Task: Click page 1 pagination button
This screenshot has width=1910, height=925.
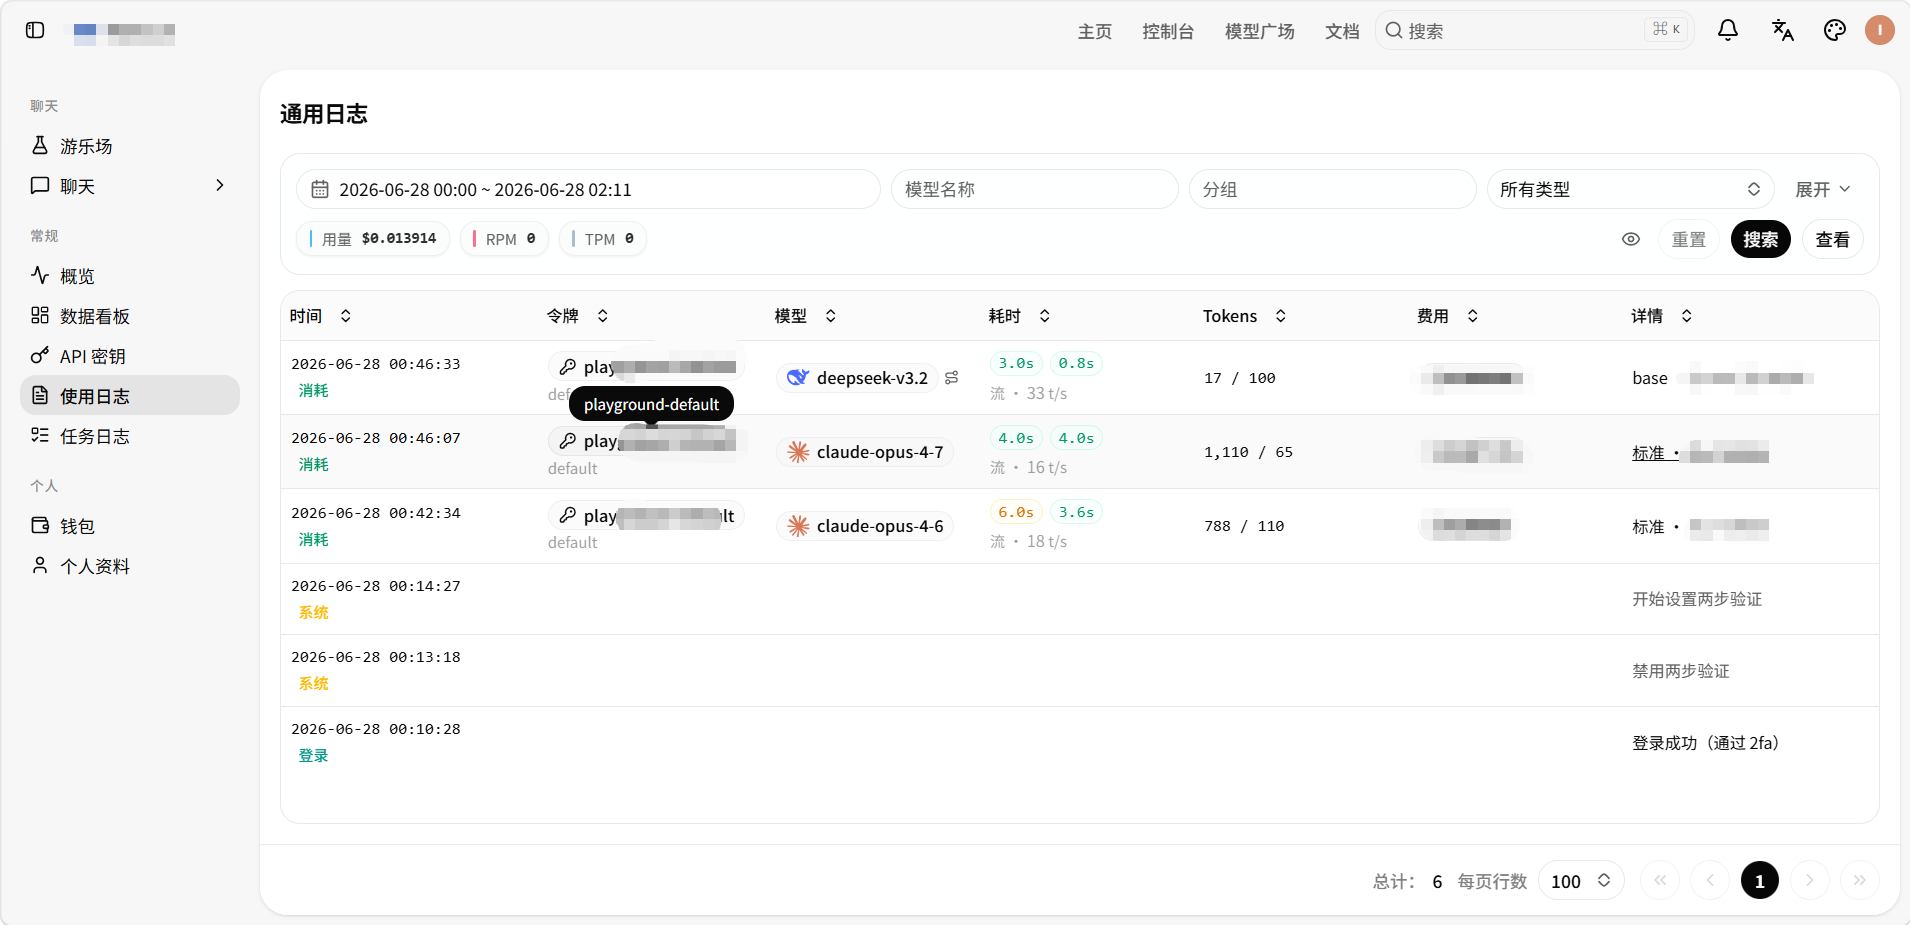Action: tap(1760, 880)
